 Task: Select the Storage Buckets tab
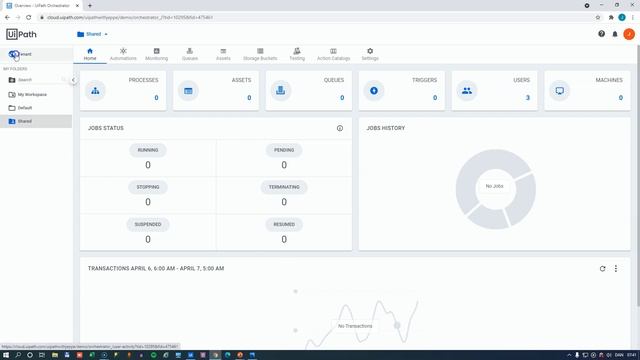[x=260, y=54]
